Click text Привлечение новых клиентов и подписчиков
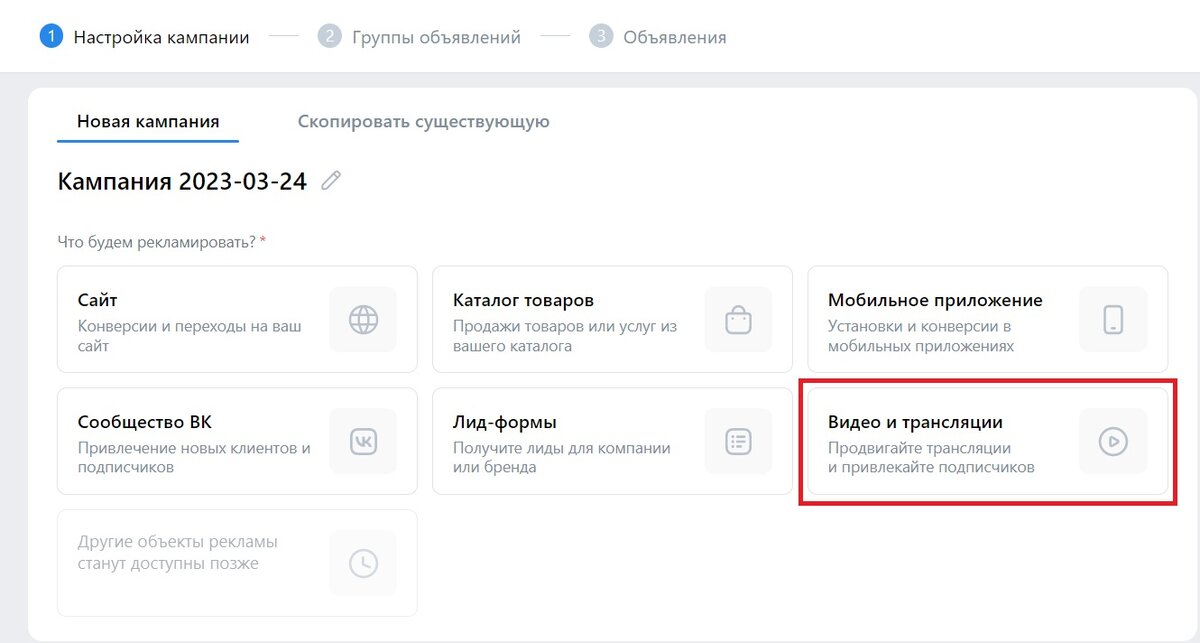 194,457
